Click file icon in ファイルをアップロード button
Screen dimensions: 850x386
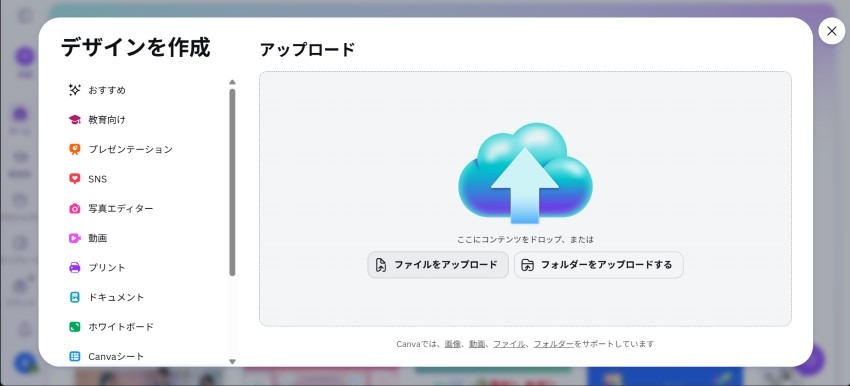click(x=381, y=265)
